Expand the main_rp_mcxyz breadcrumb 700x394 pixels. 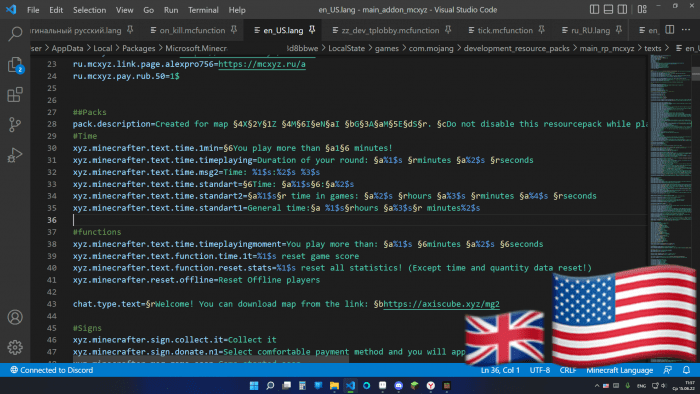pos(606,48)
